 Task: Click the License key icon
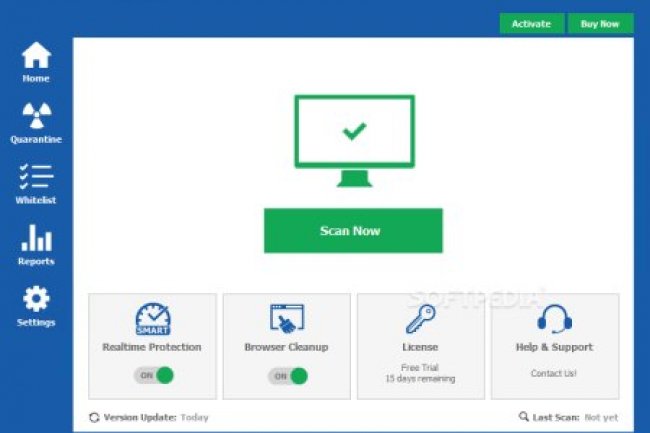(420, 319)
